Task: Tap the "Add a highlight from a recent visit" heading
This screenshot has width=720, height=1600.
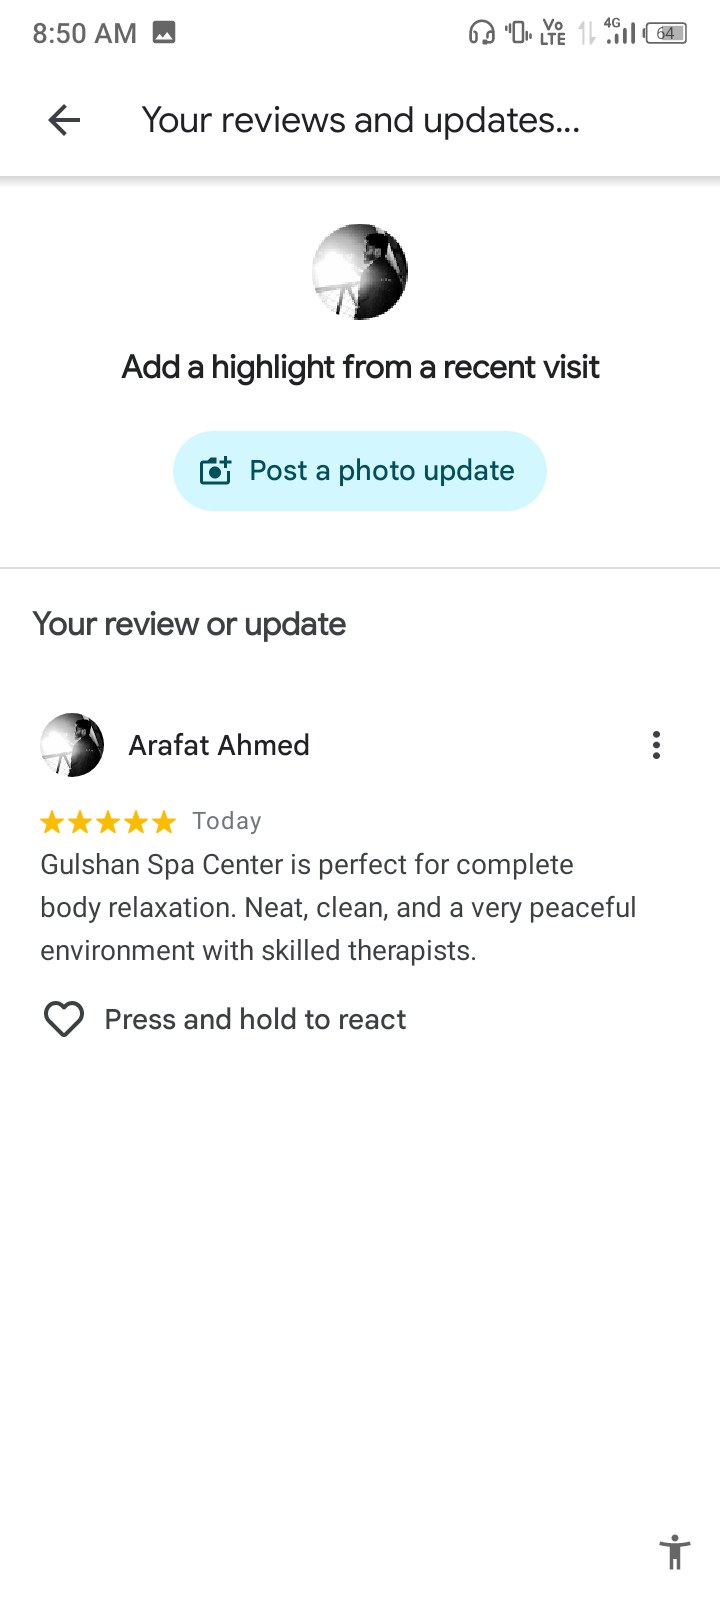Action: [360, 368]
